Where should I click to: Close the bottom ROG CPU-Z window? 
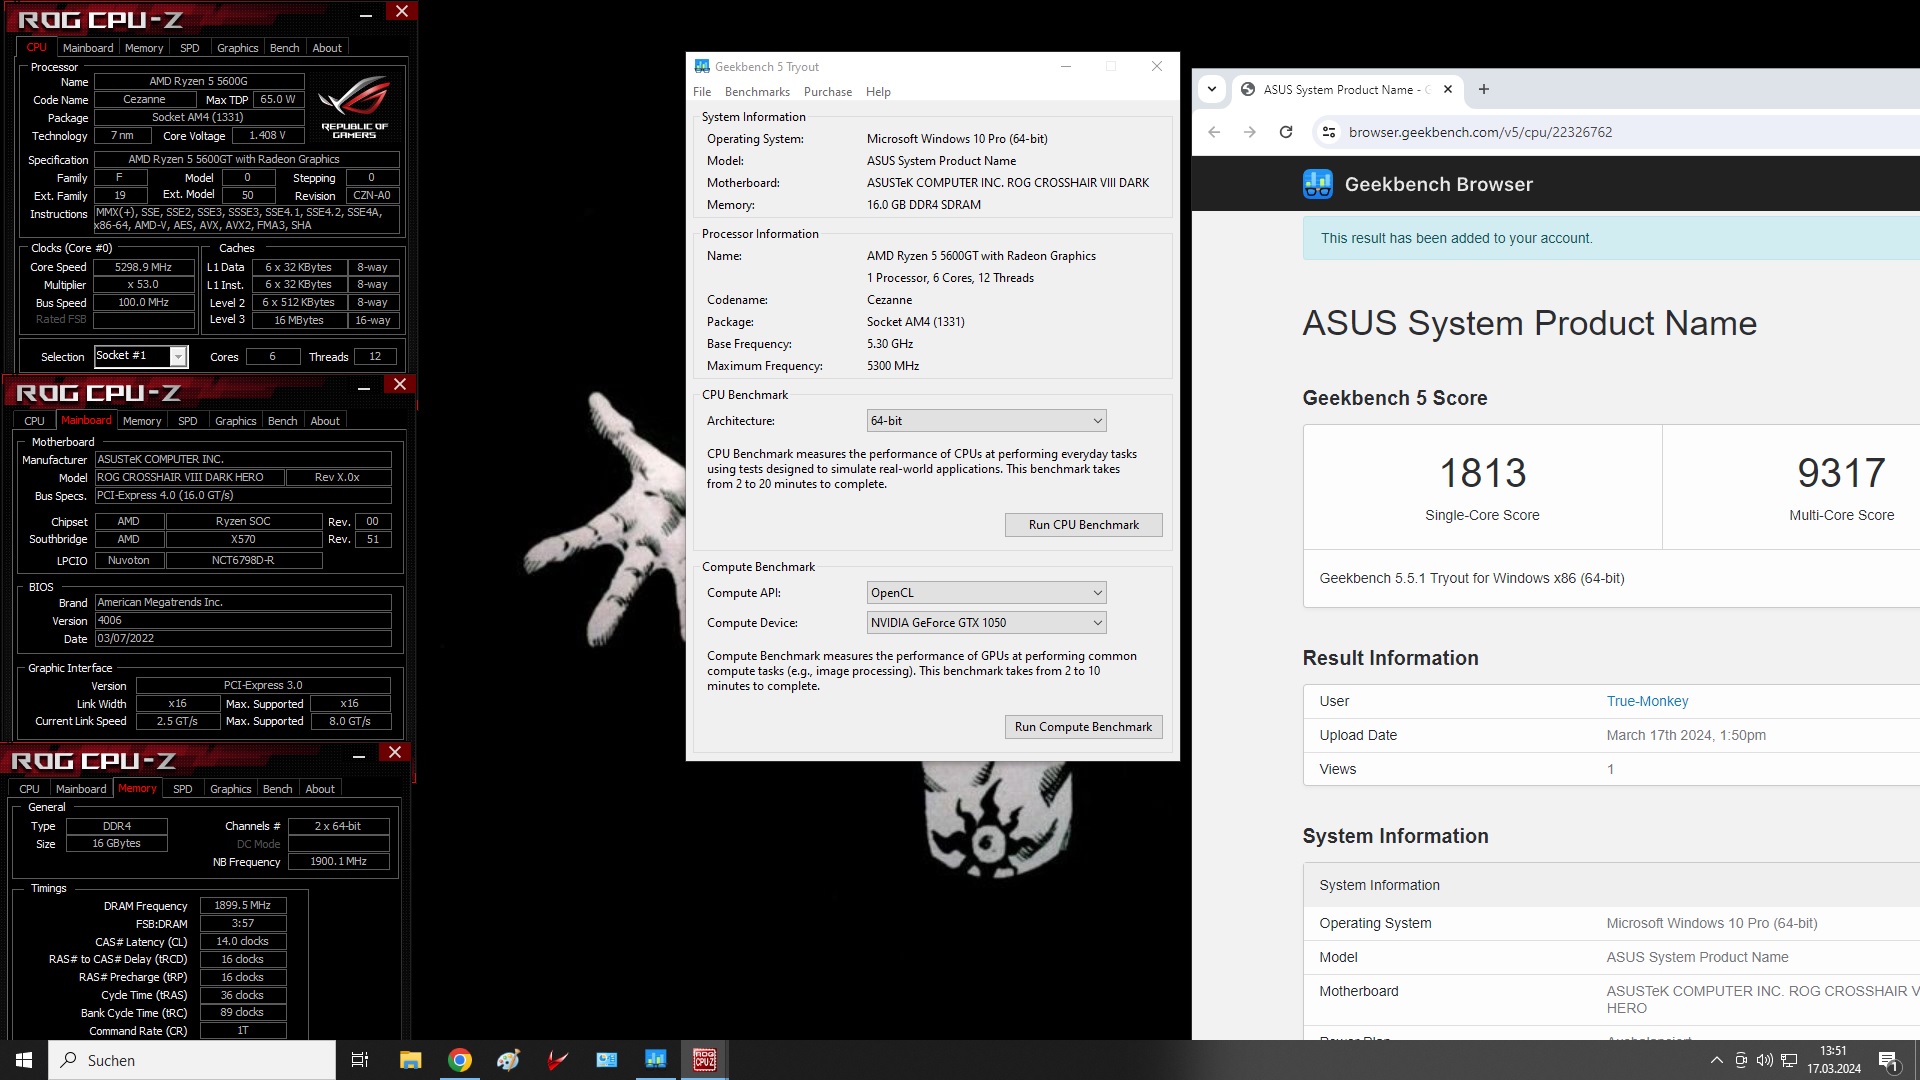click(395, 753)
